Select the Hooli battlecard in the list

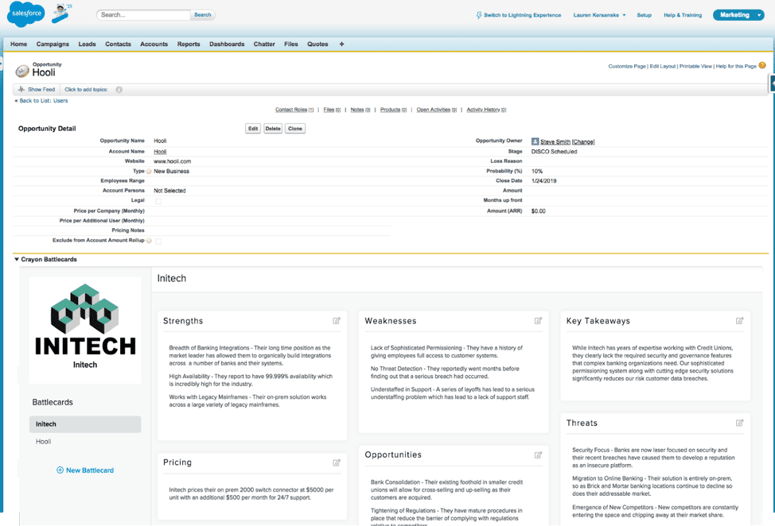(x=44, y=441)
